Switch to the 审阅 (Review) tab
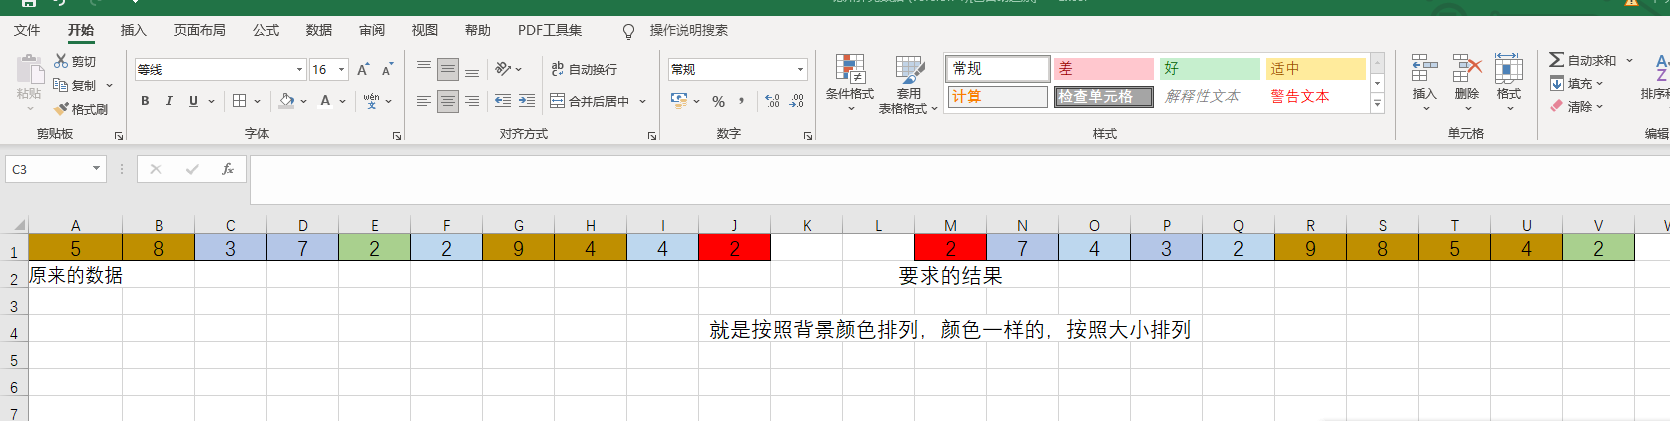1670x421 pixels. 372,30
